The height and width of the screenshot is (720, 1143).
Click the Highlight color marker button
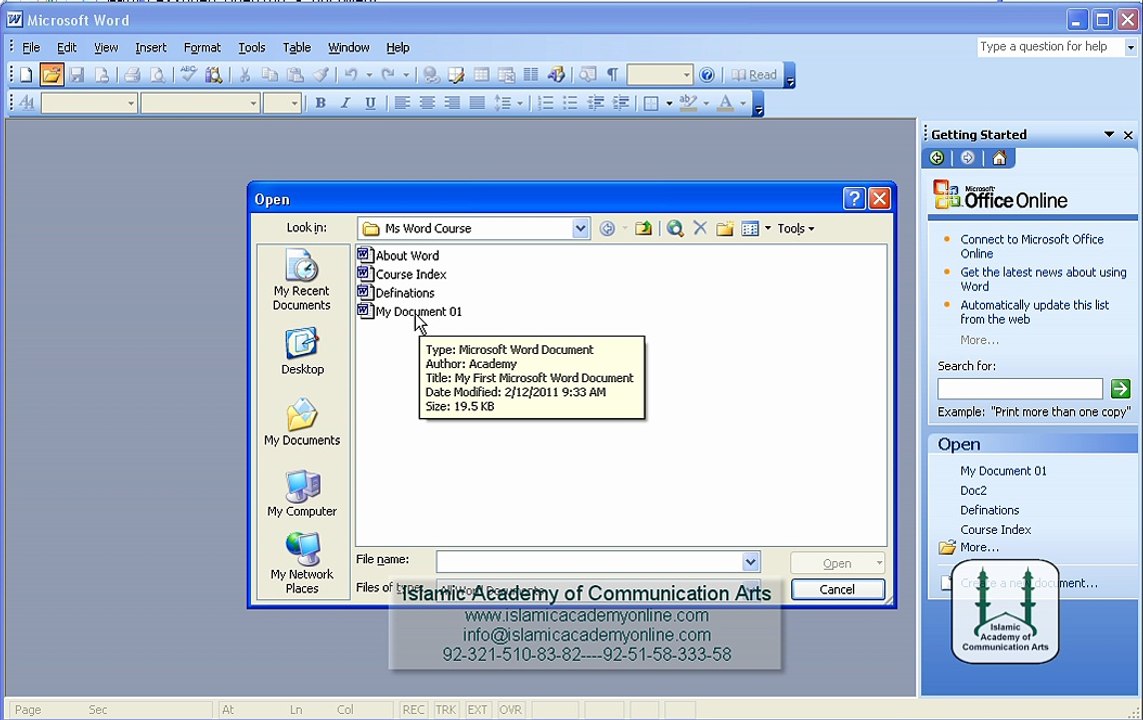point(688,103)
